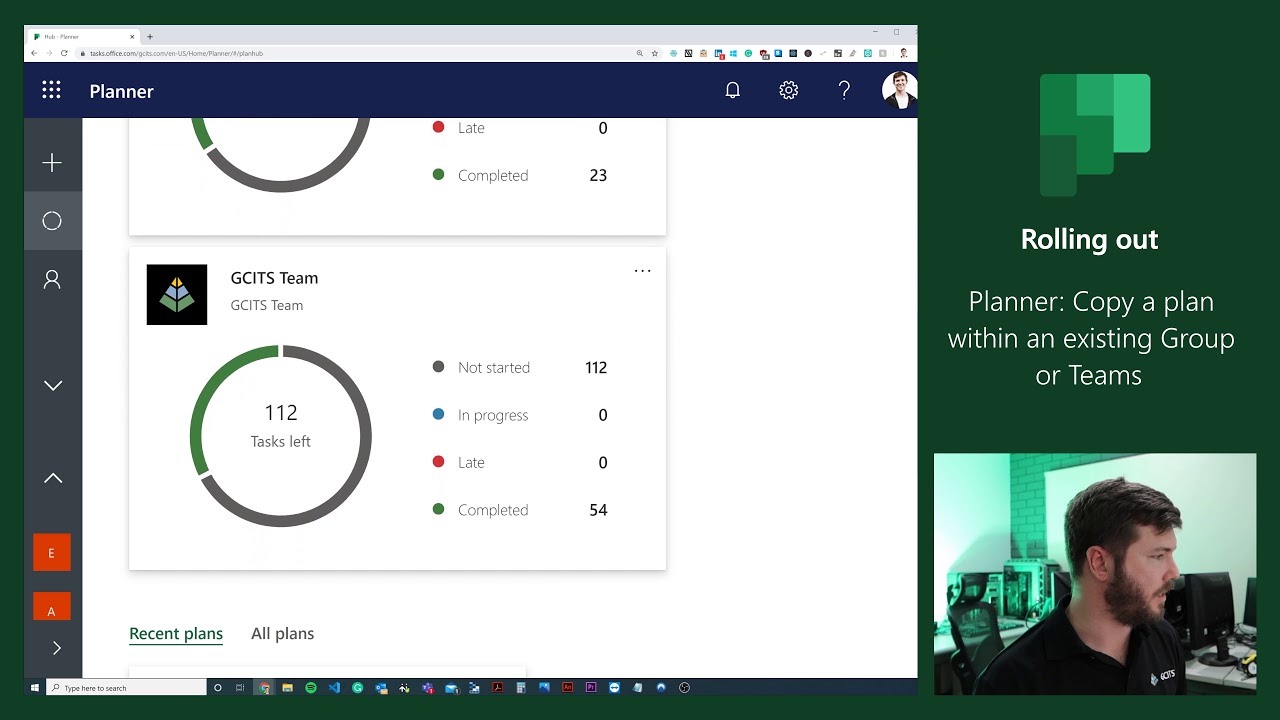The width and height of the screenshot is (1280, 720).
Task: Open TeamViewer from the taskbar
Action: (x=614, y=688)
